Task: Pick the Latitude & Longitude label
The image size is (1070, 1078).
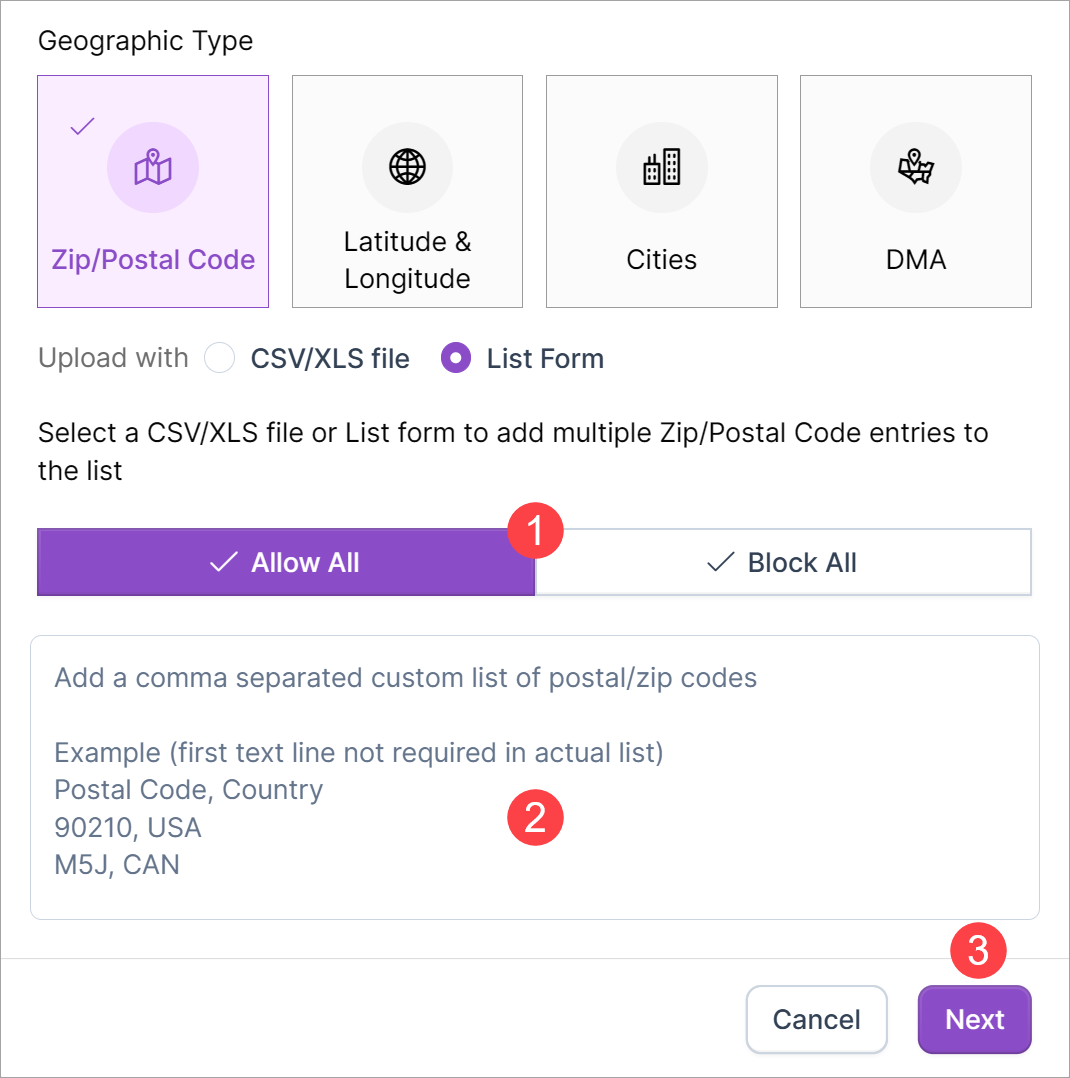Action: [407, 260]
